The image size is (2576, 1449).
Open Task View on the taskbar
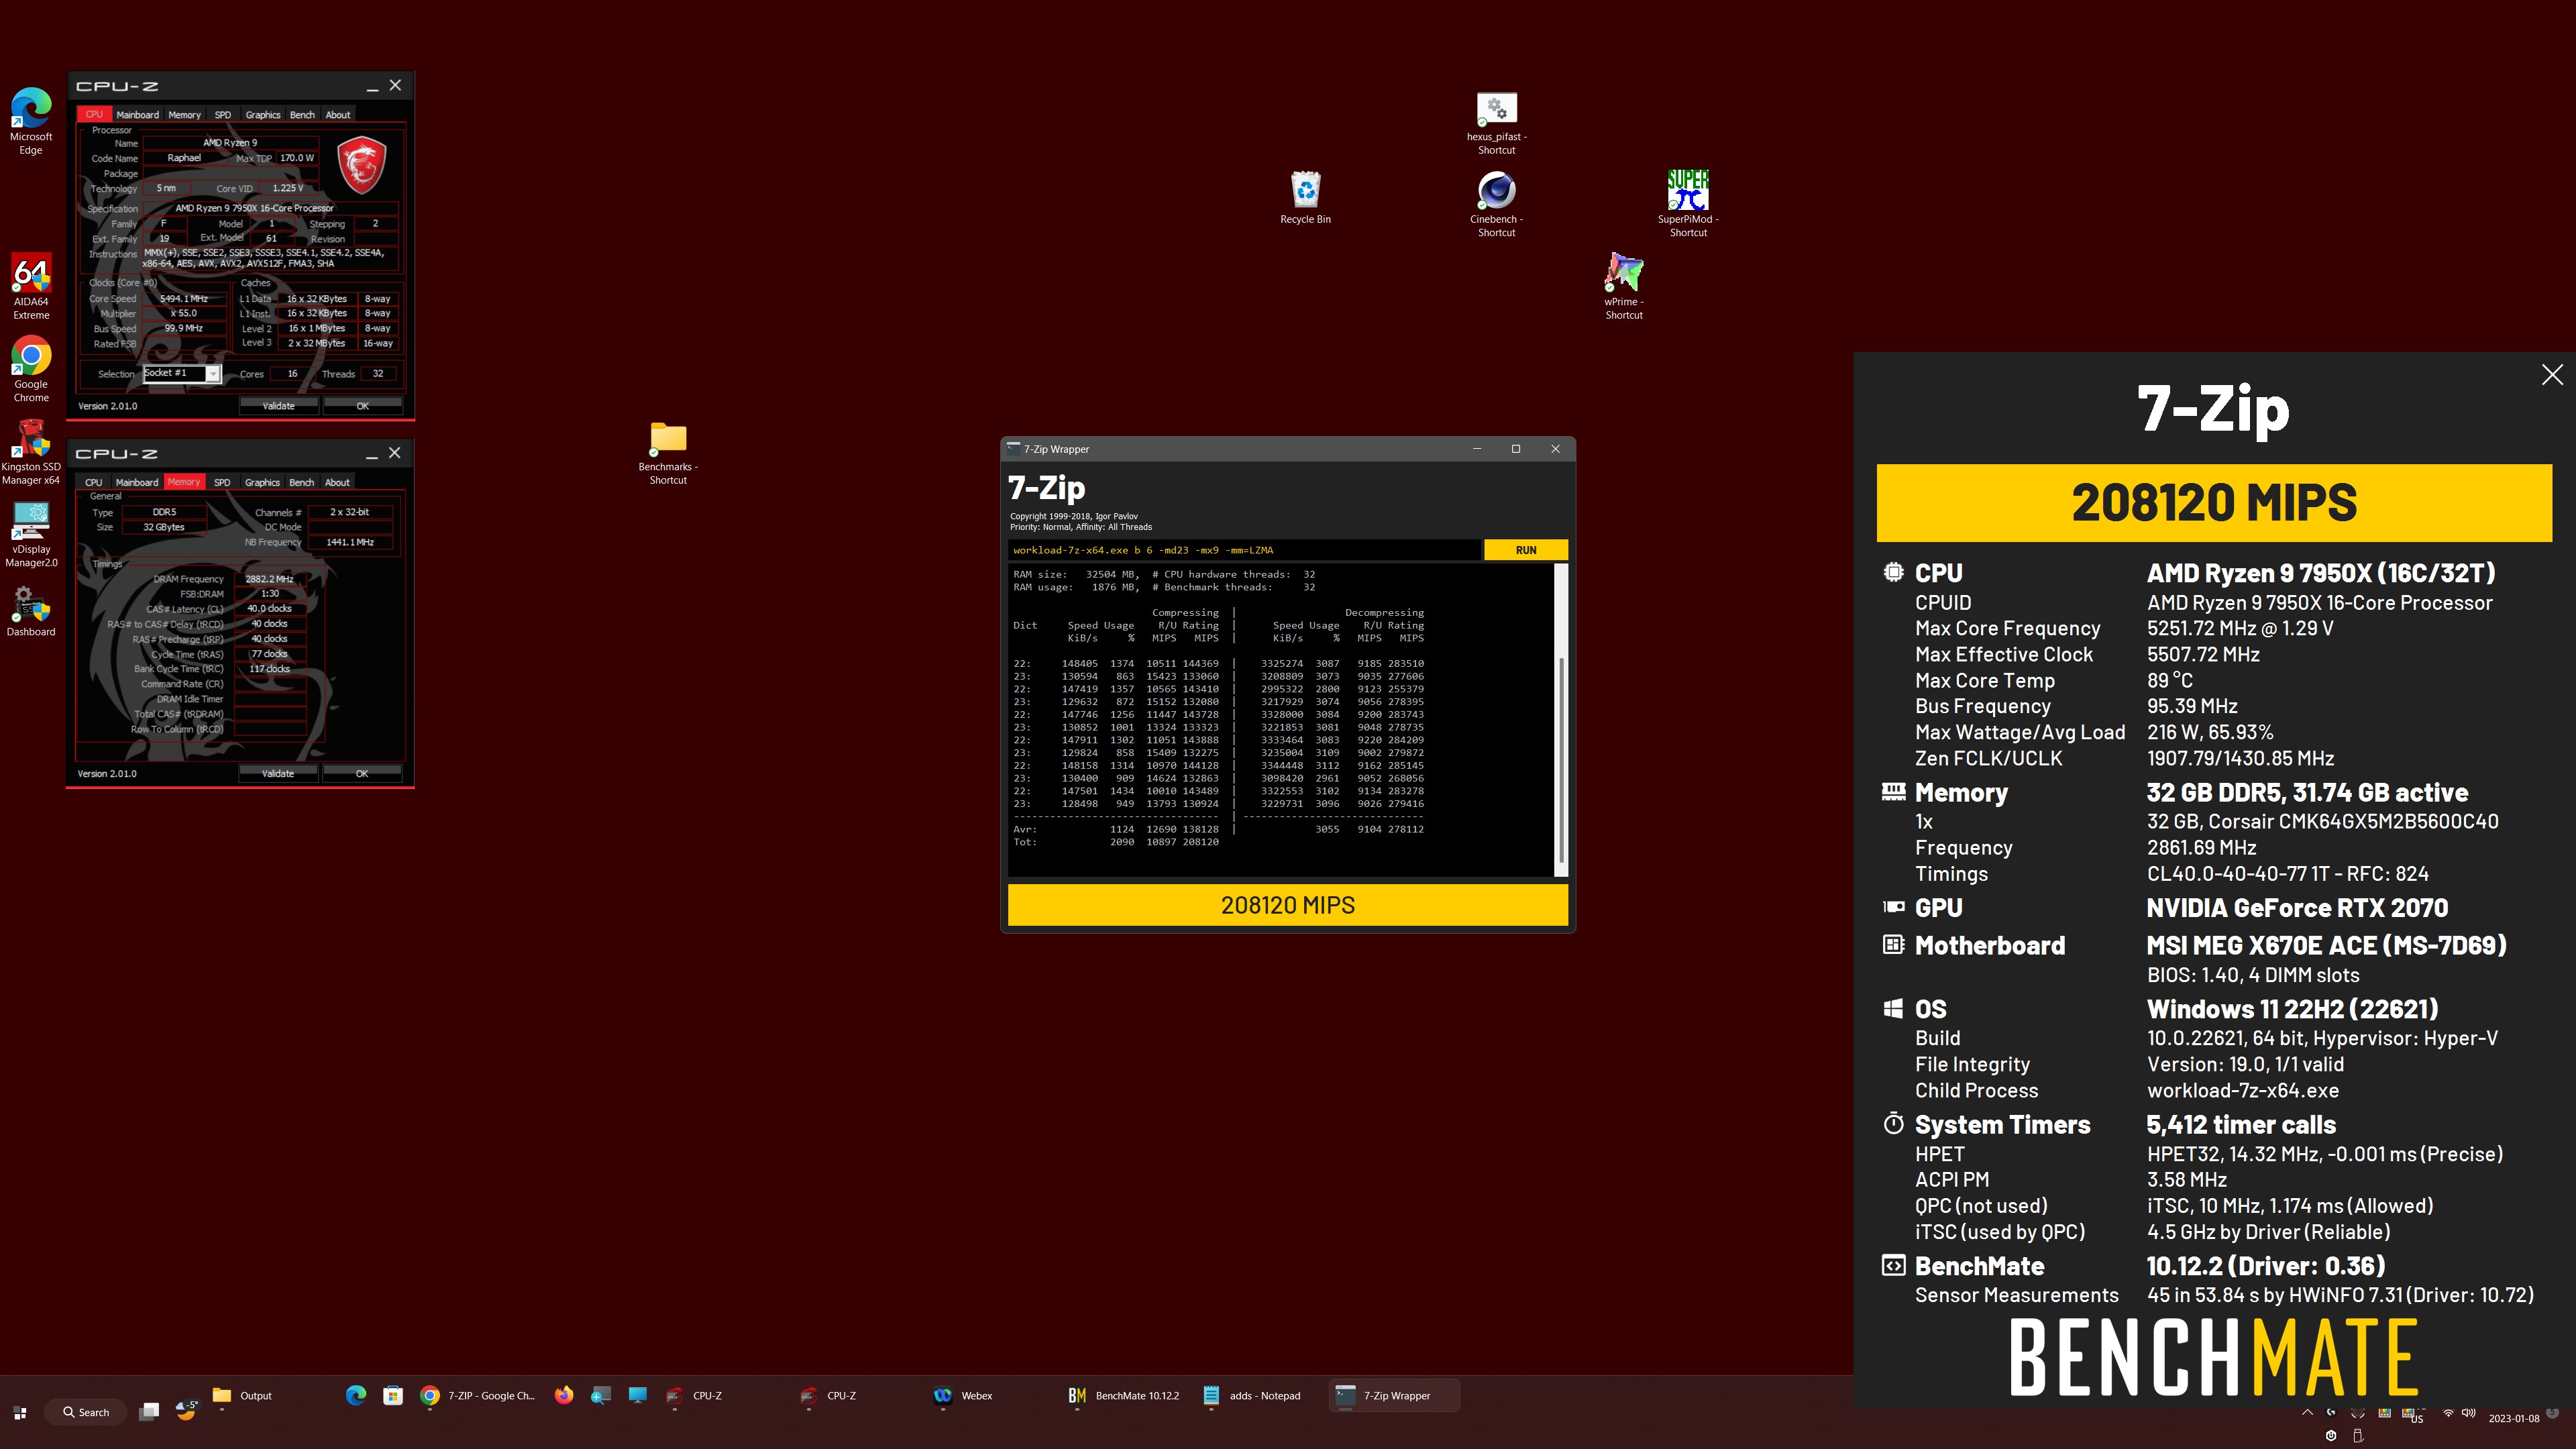[x=149, y=1411]
